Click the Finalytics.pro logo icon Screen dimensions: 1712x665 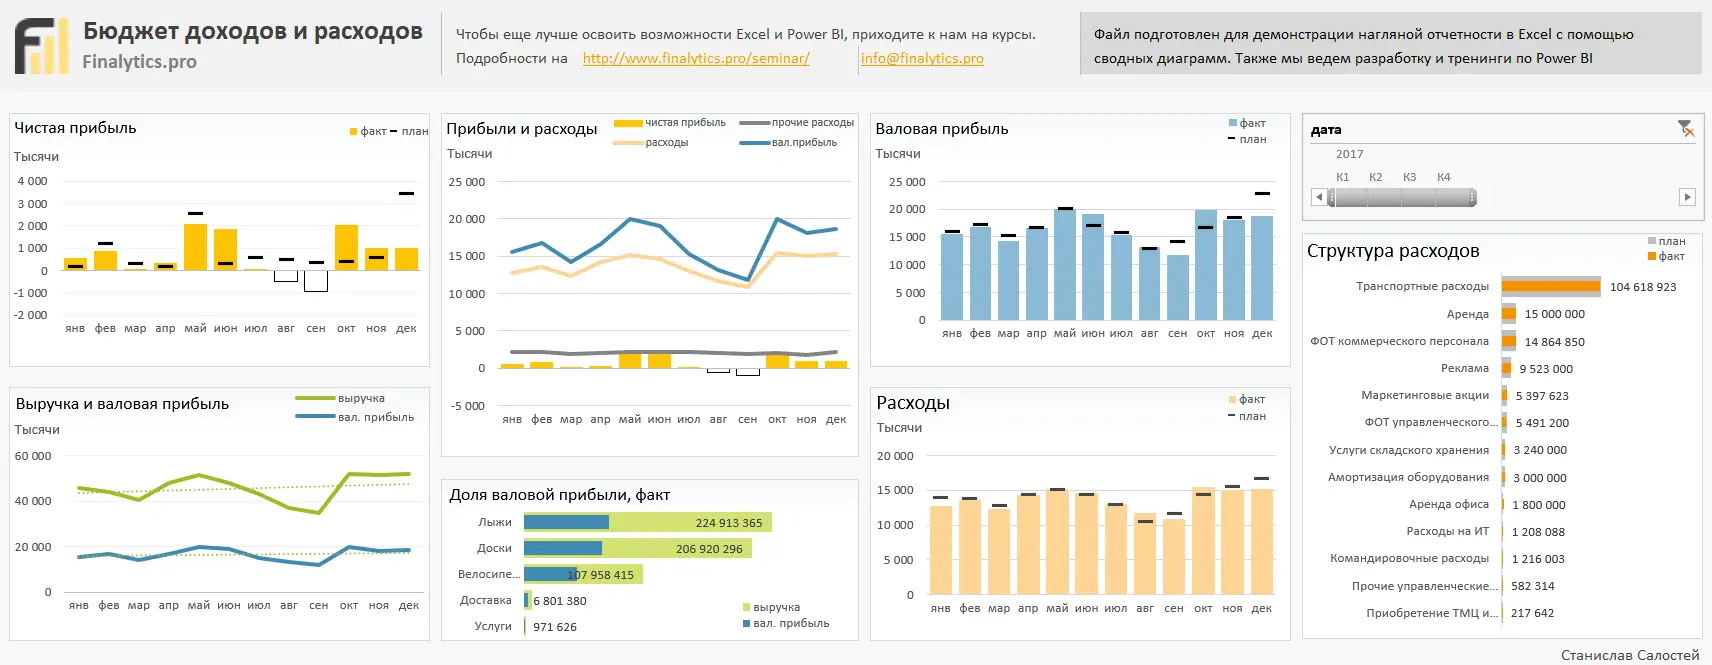pos(42,47)
